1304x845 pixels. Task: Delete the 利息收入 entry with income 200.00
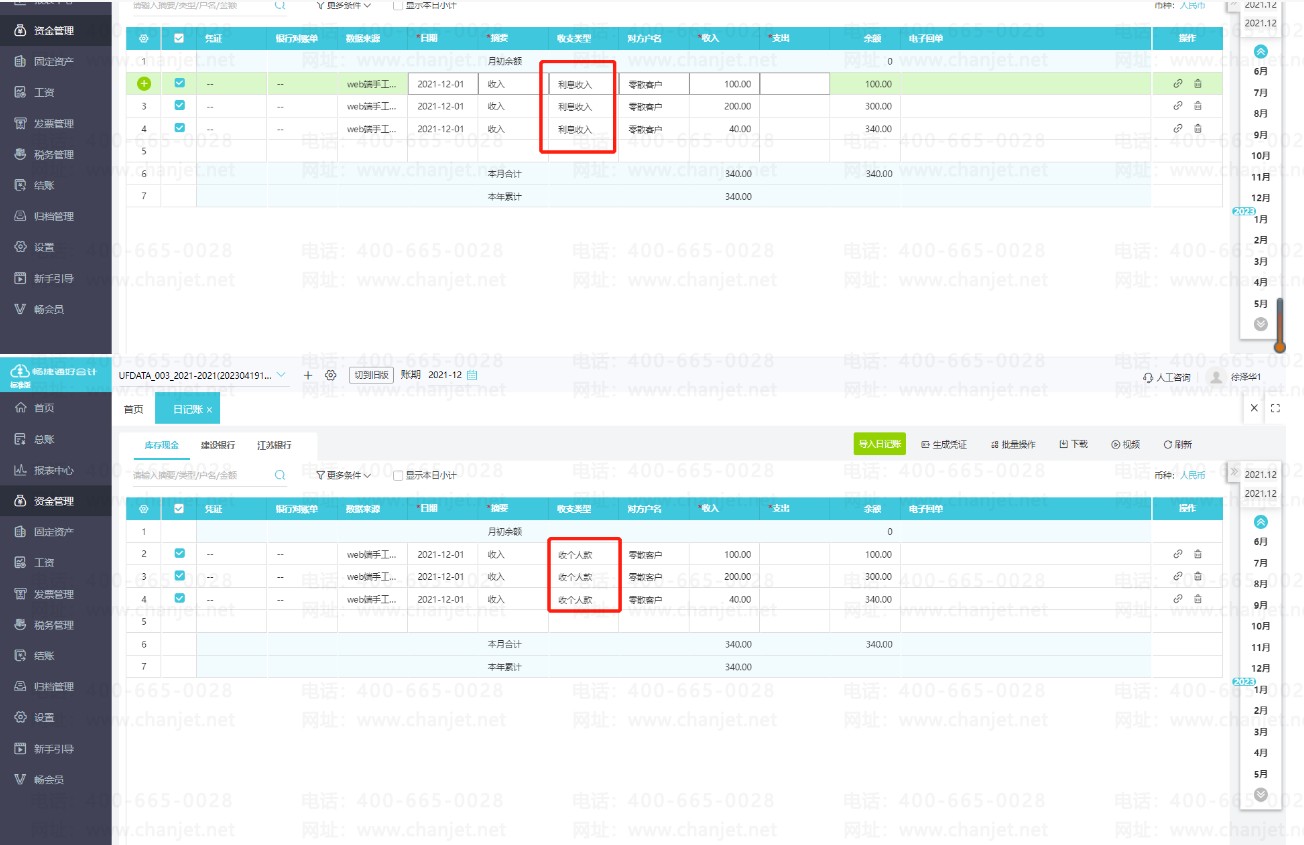coord(1198,106)
